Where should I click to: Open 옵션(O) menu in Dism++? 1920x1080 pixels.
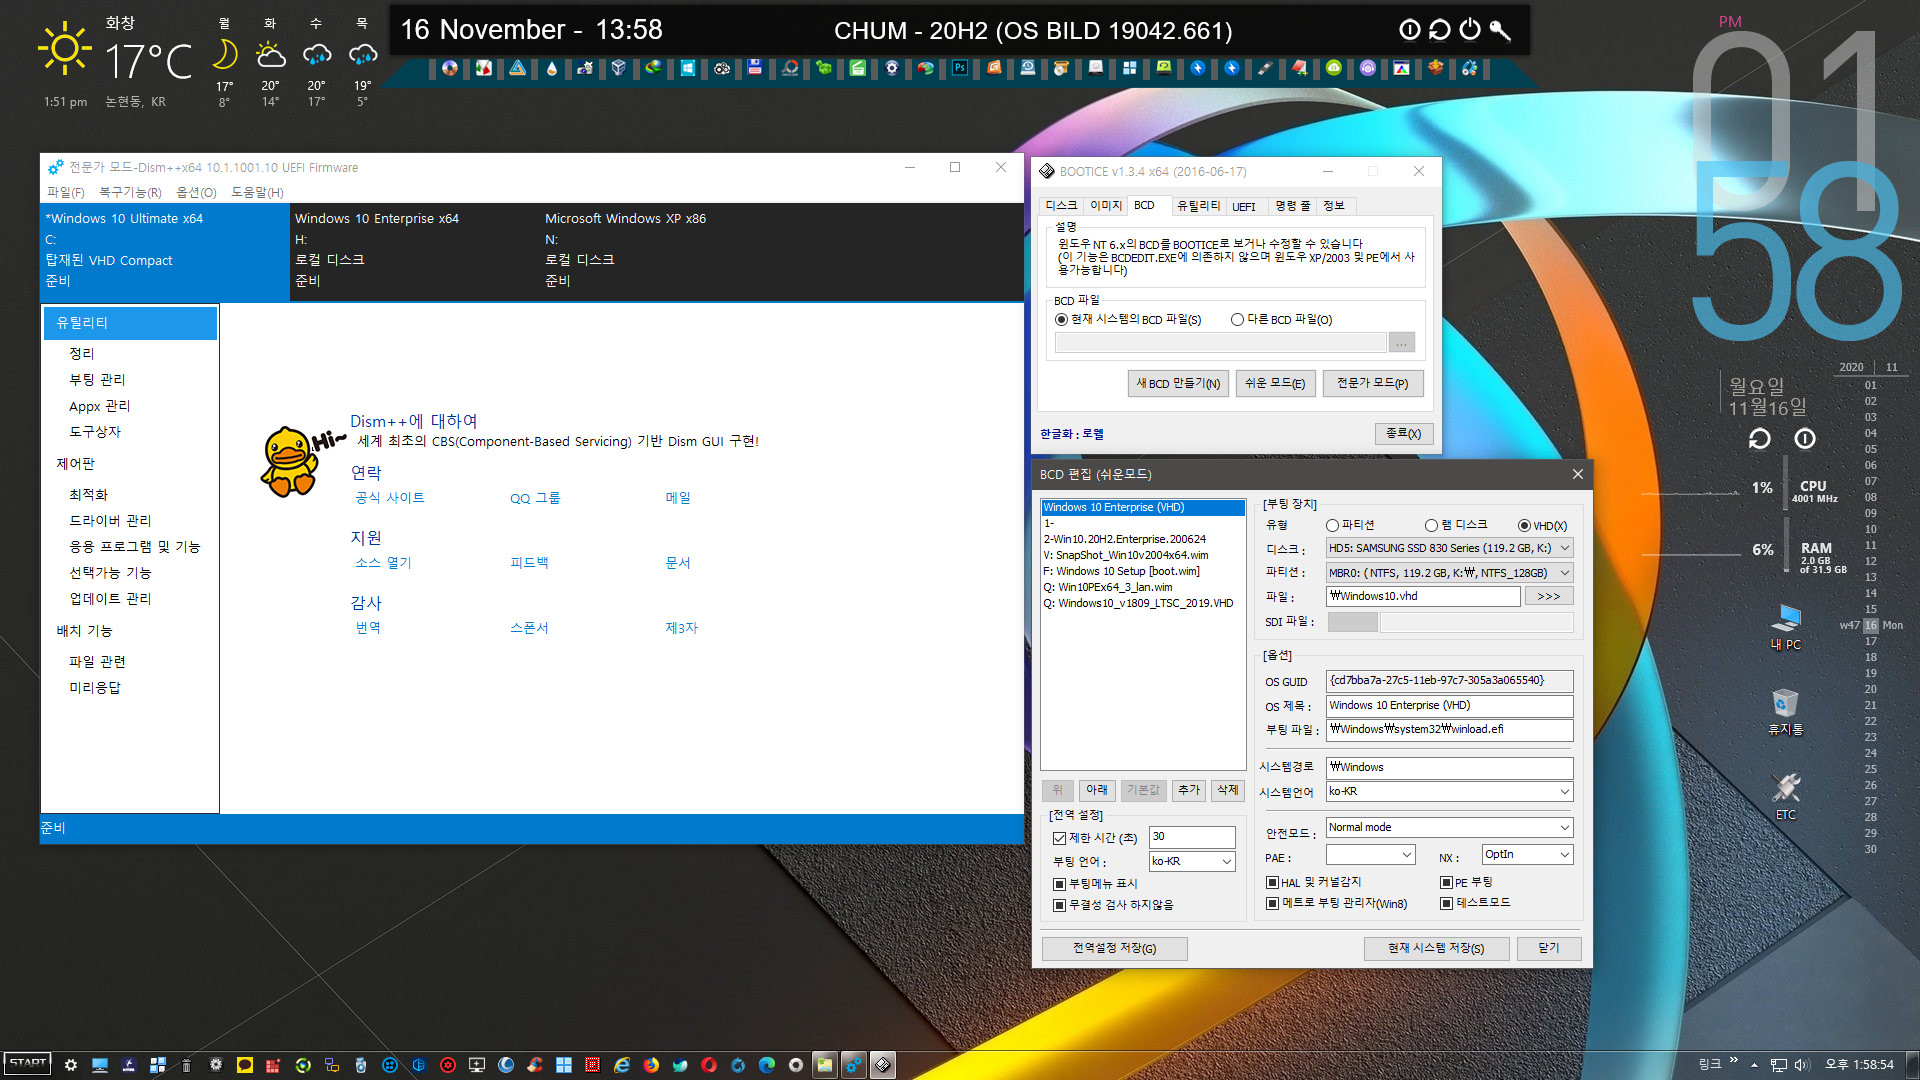click(x=196, y=192)
